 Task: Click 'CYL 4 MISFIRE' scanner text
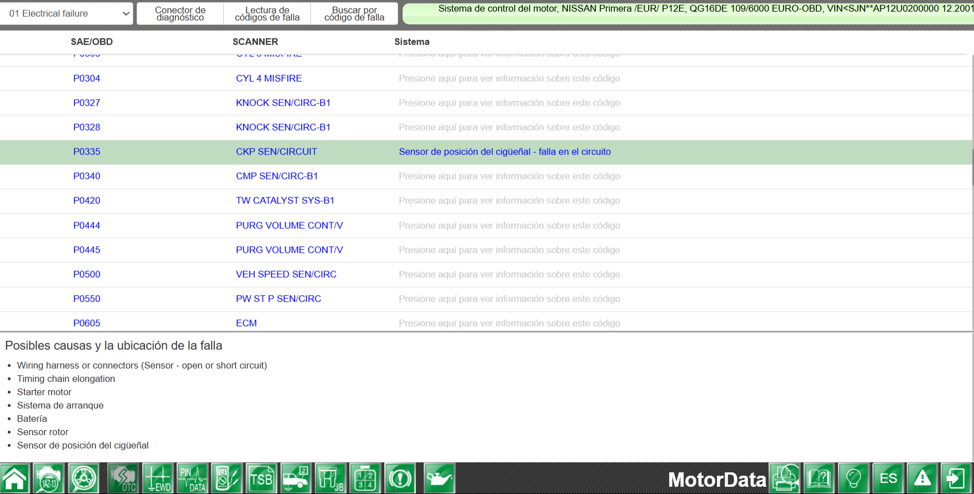pyautogui.click(x=268, y=78)
